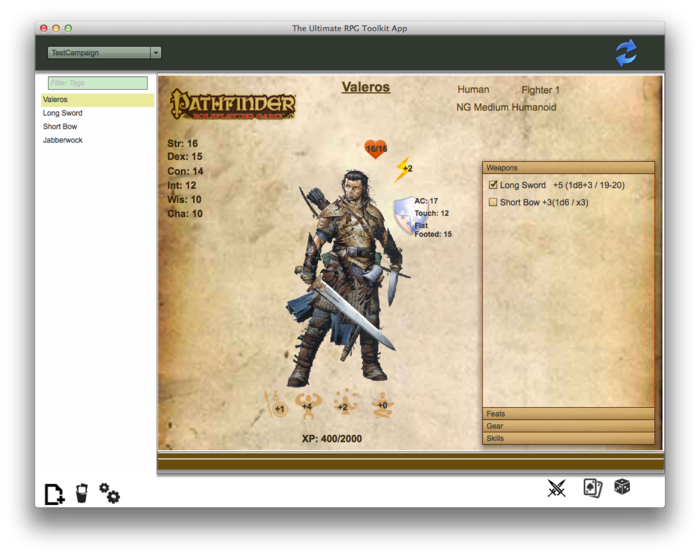Viewport: 700px width, 556px height.
Task: Uncheck the Long Sword weapon checkbox
Action: [493, 184]
